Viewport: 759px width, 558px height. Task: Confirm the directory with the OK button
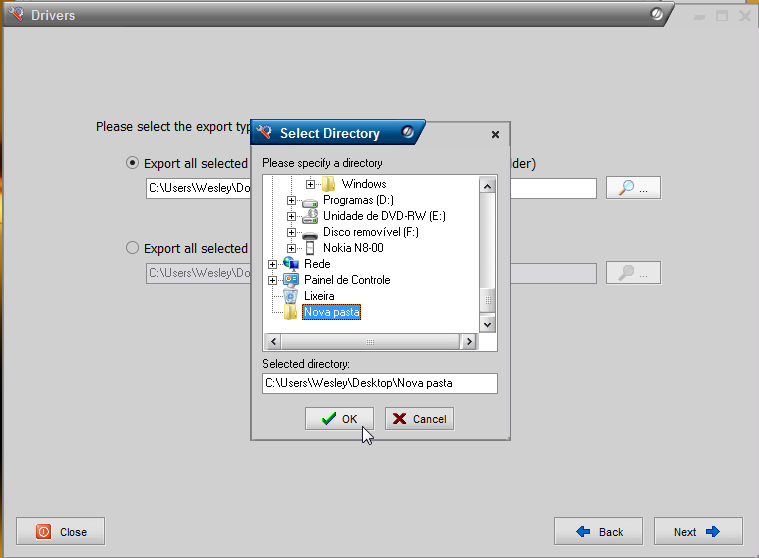click(339, 419)
